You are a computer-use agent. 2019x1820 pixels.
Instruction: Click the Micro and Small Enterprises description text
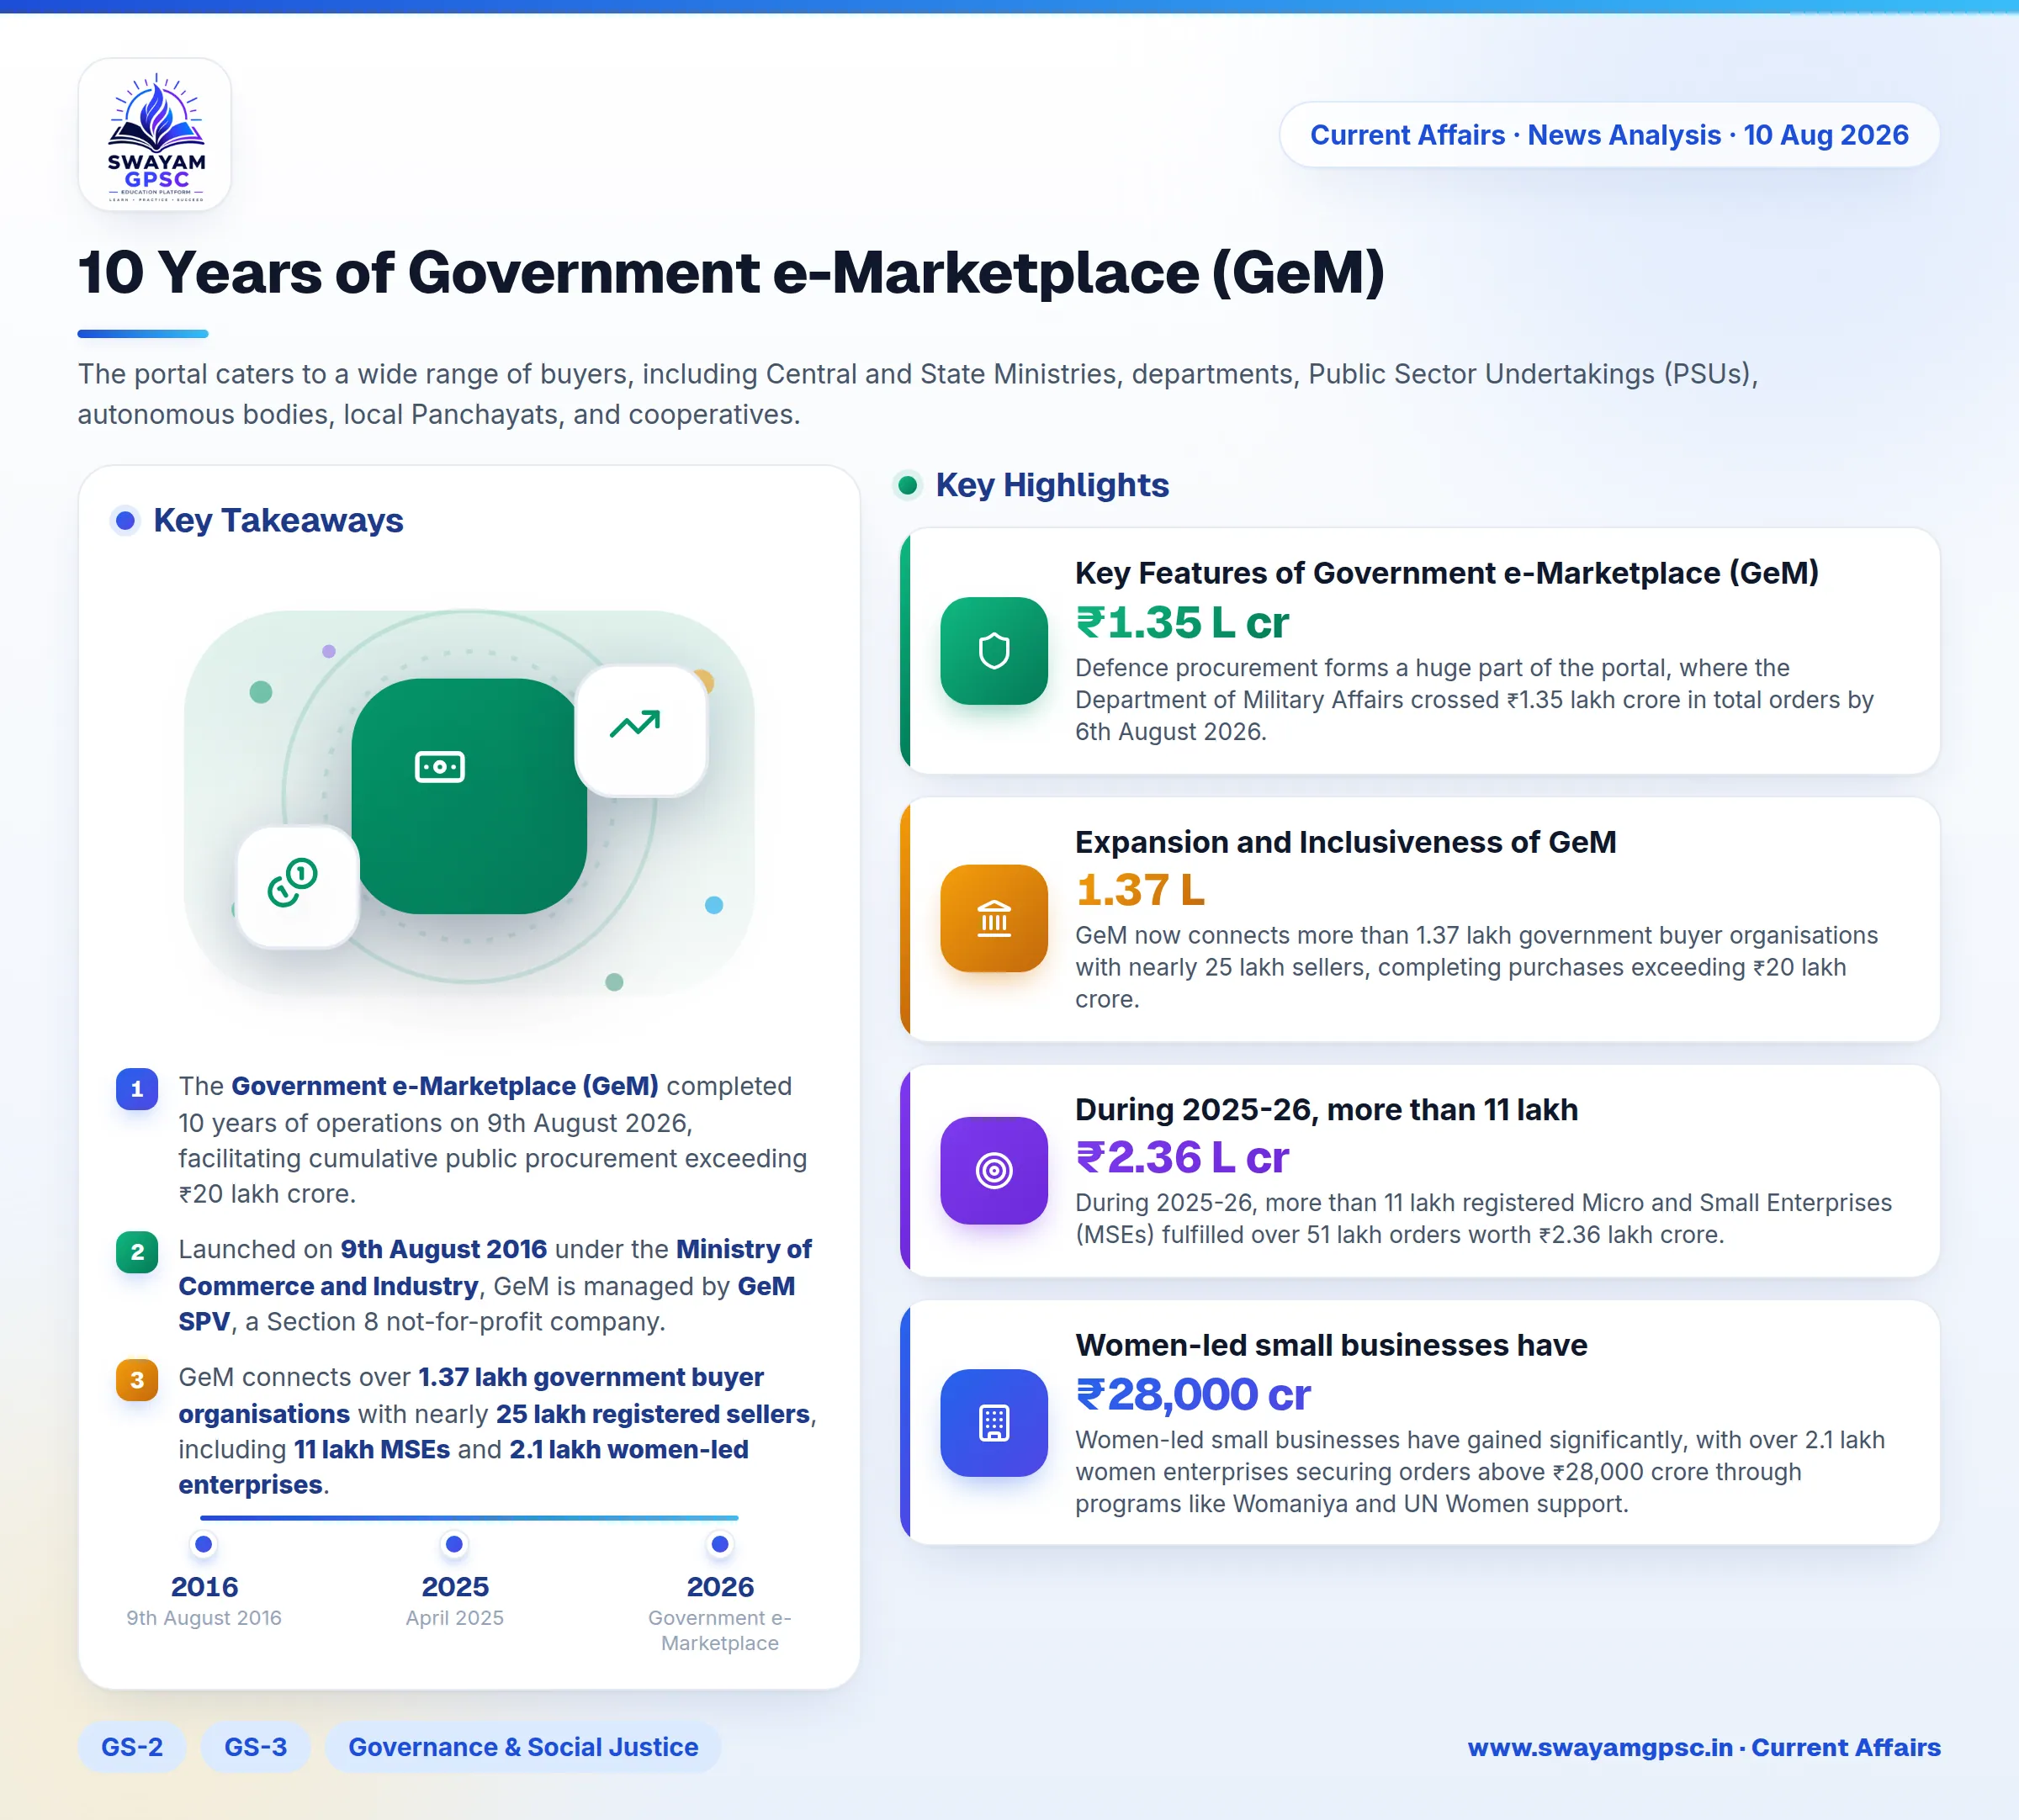[x=1483, y=1218]
